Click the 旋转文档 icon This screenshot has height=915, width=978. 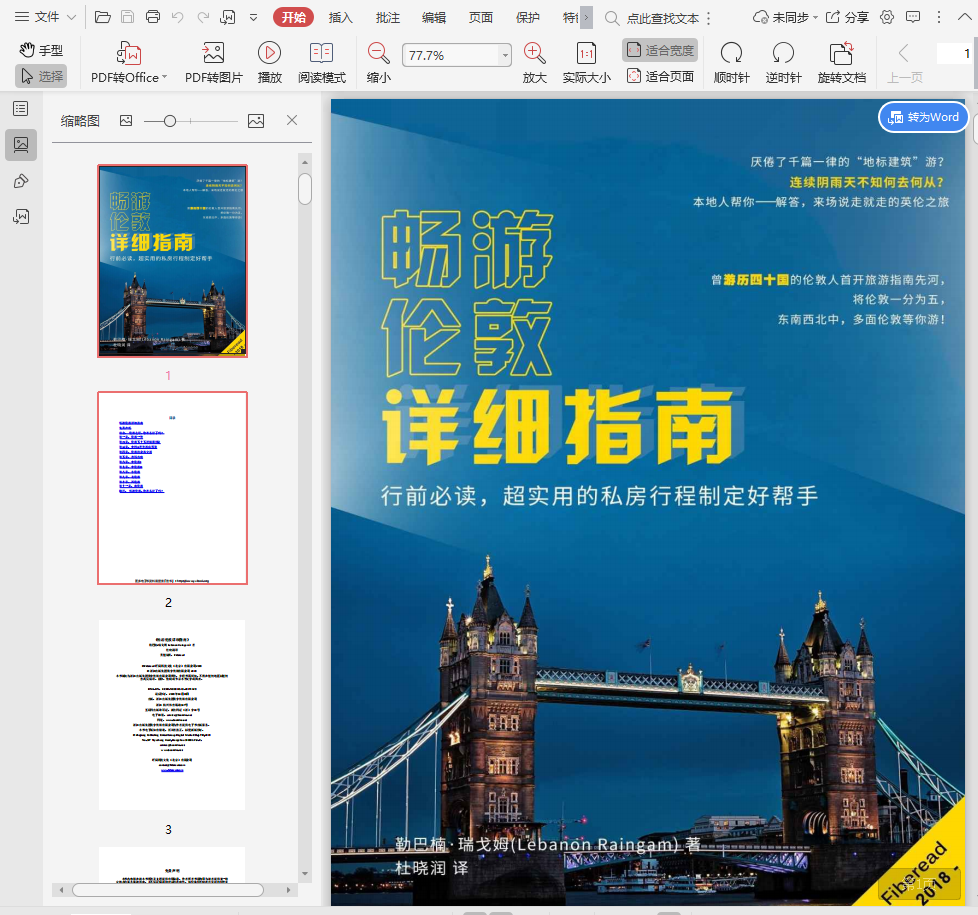pos(841,54)
